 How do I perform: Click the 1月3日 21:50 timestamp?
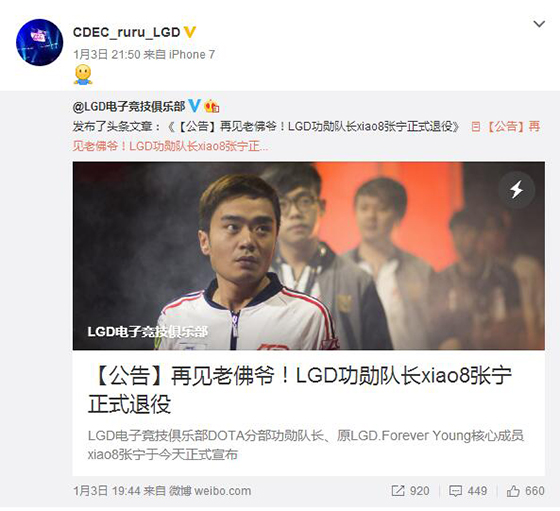(107, 55)
